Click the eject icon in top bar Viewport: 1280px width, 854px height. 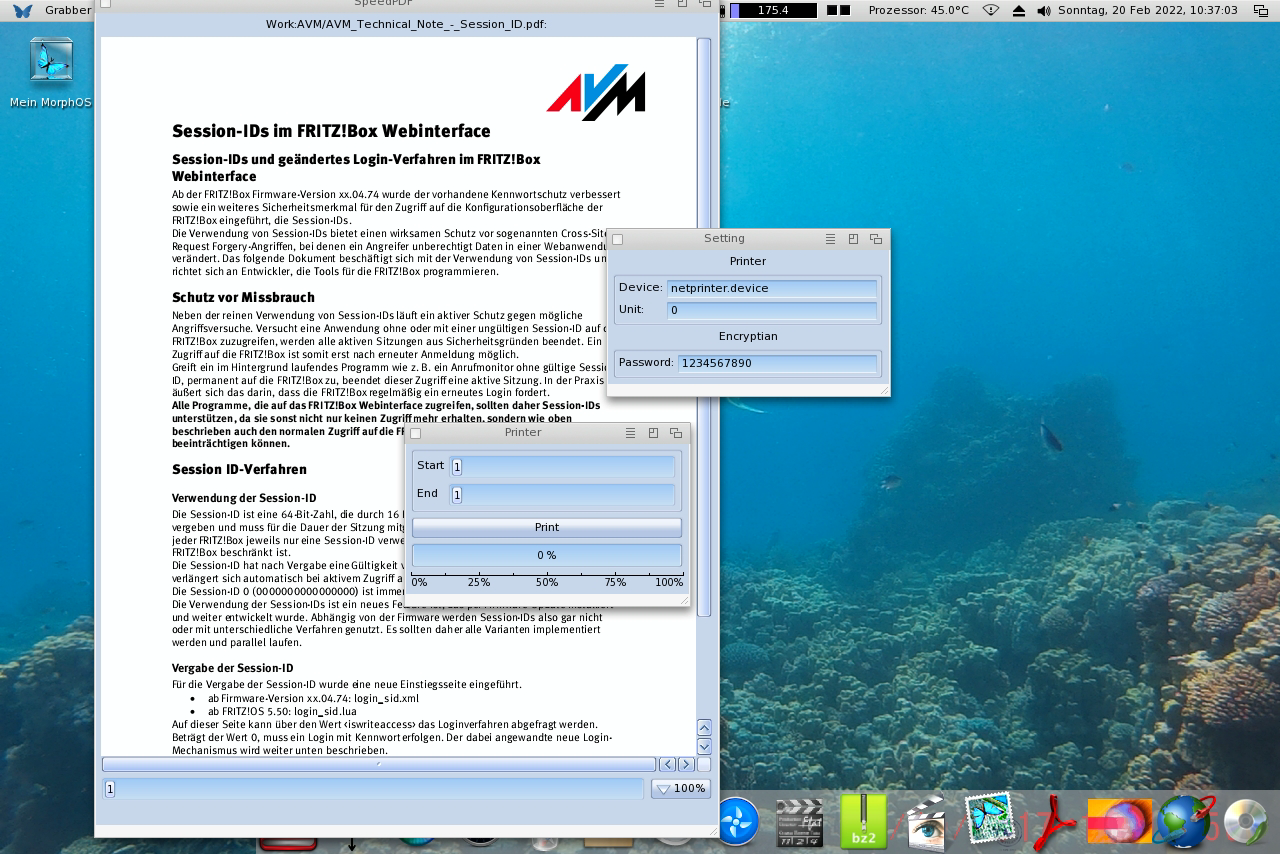coord(1019,10)
